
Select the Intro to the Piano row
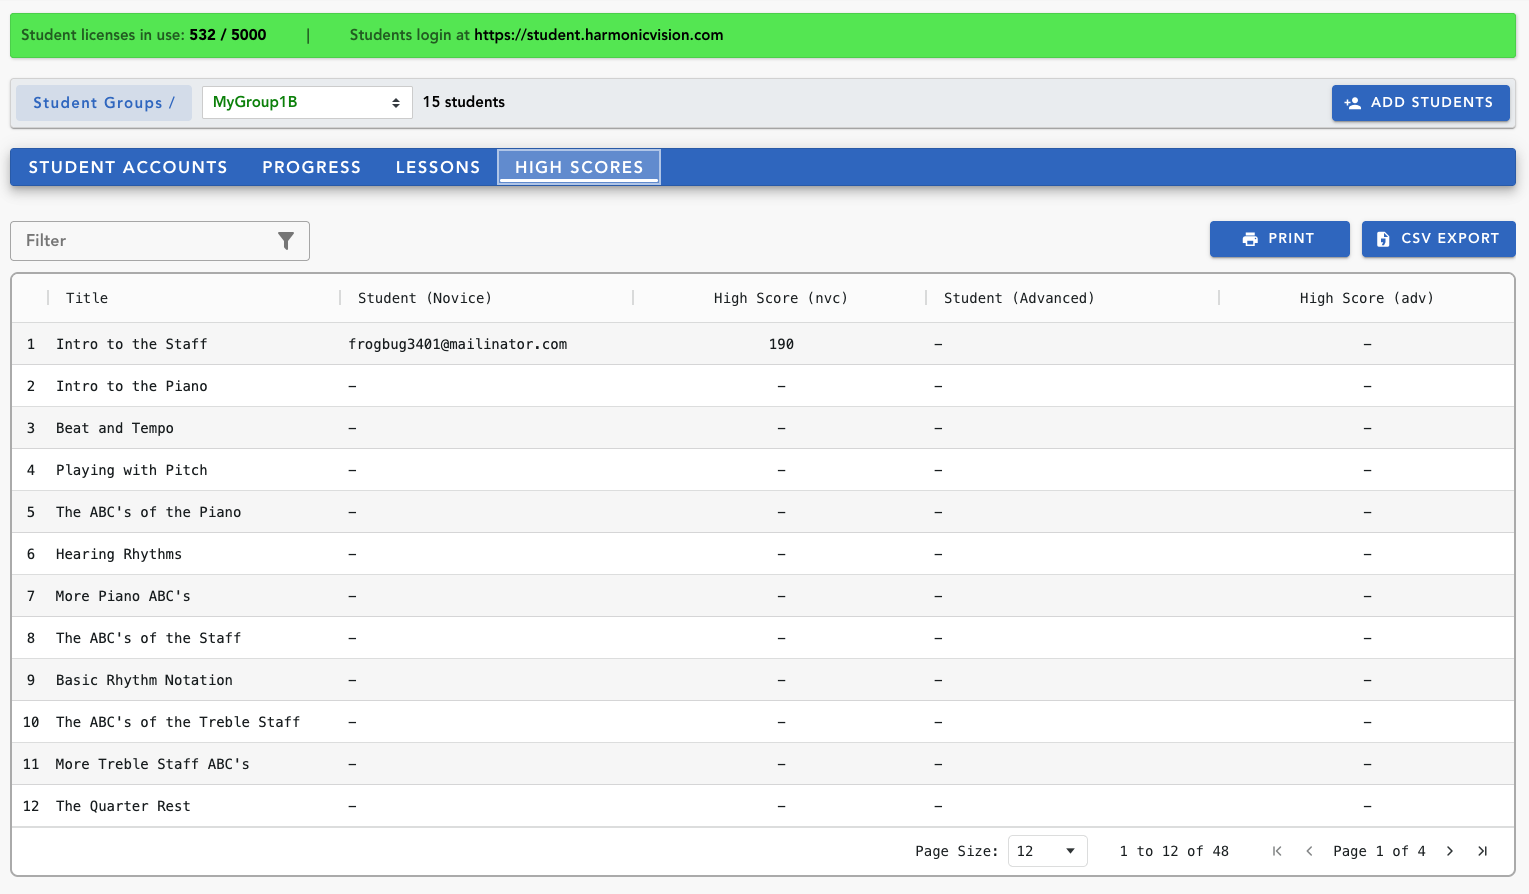coord(762,386)
